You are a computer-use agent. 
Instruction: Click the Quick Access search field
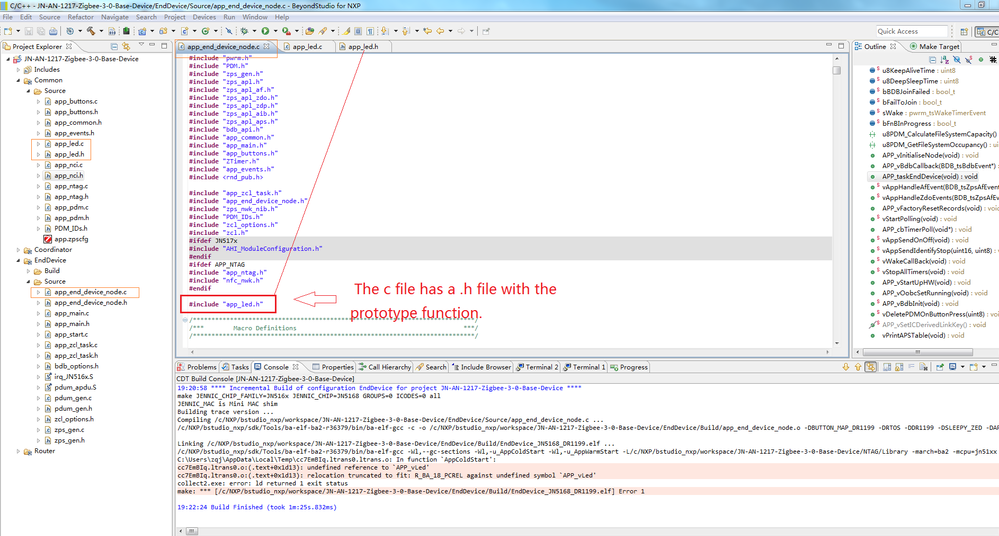click(x=912, y=31)
